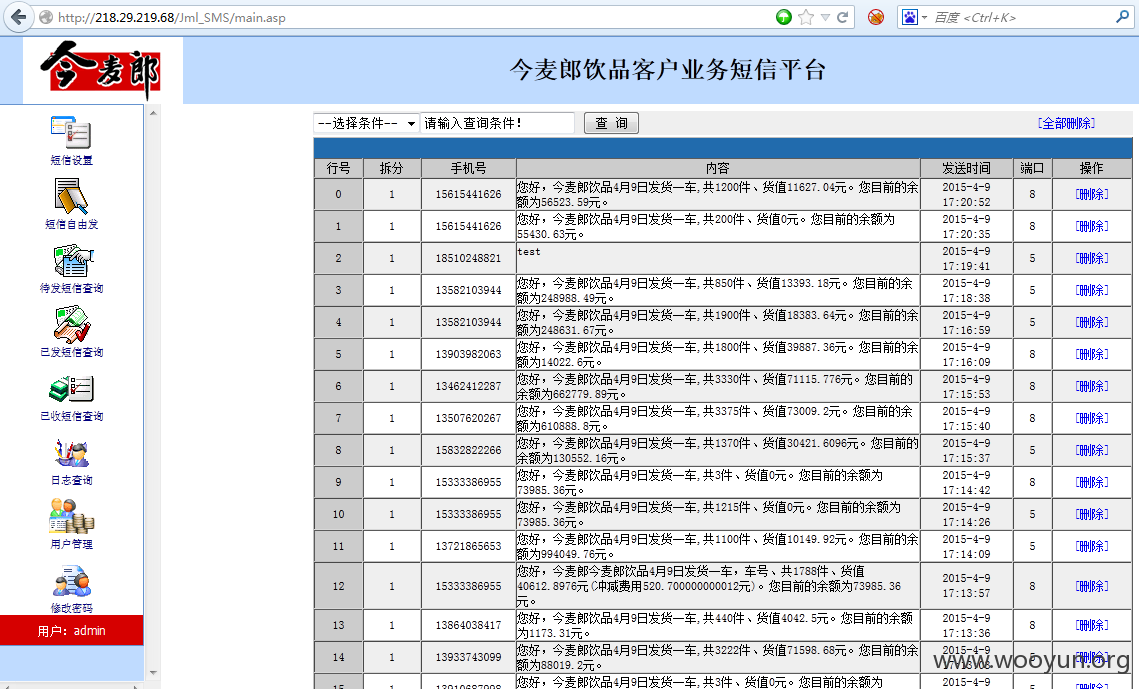Delete row 9 via its 删除 link
Image resolution: width=1139 pixels, height=689 pixels.
1092,482
